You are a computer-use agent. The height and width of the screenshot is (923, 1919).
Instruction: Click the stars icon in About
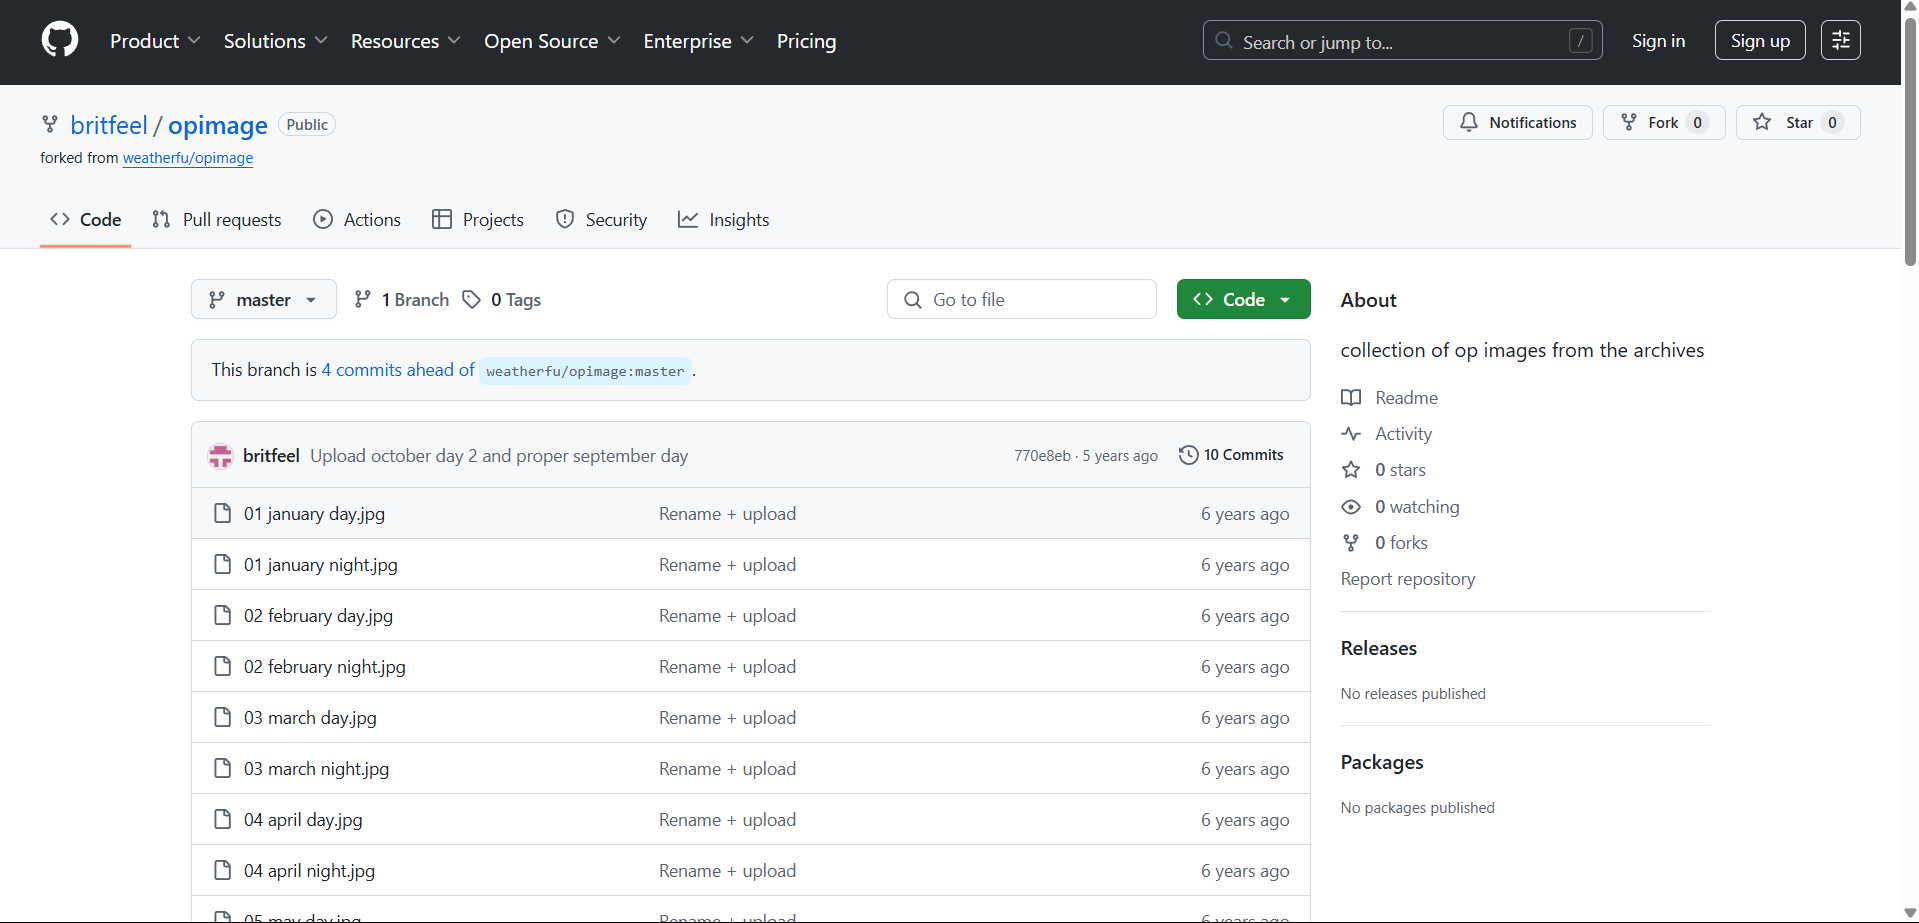pos(1351,470)
